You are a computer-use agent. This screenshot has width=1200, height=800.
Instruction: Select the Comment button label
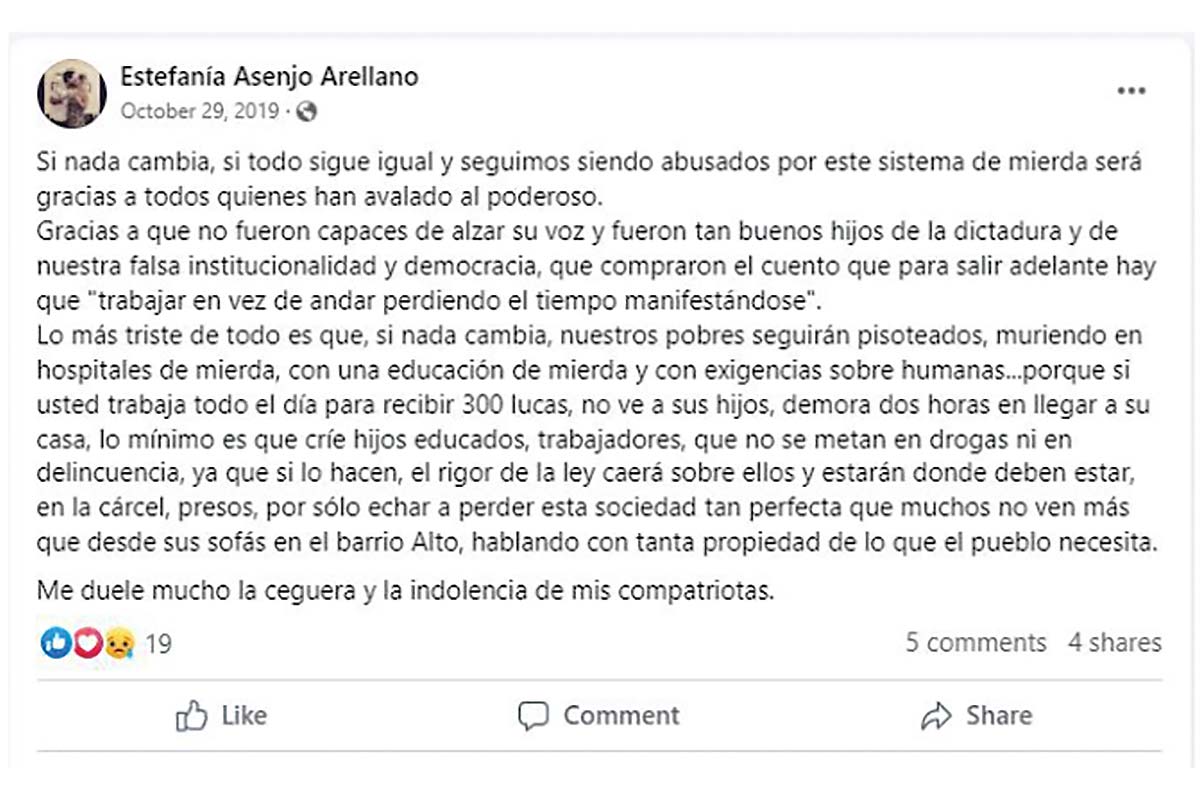[x=621, y=716]
